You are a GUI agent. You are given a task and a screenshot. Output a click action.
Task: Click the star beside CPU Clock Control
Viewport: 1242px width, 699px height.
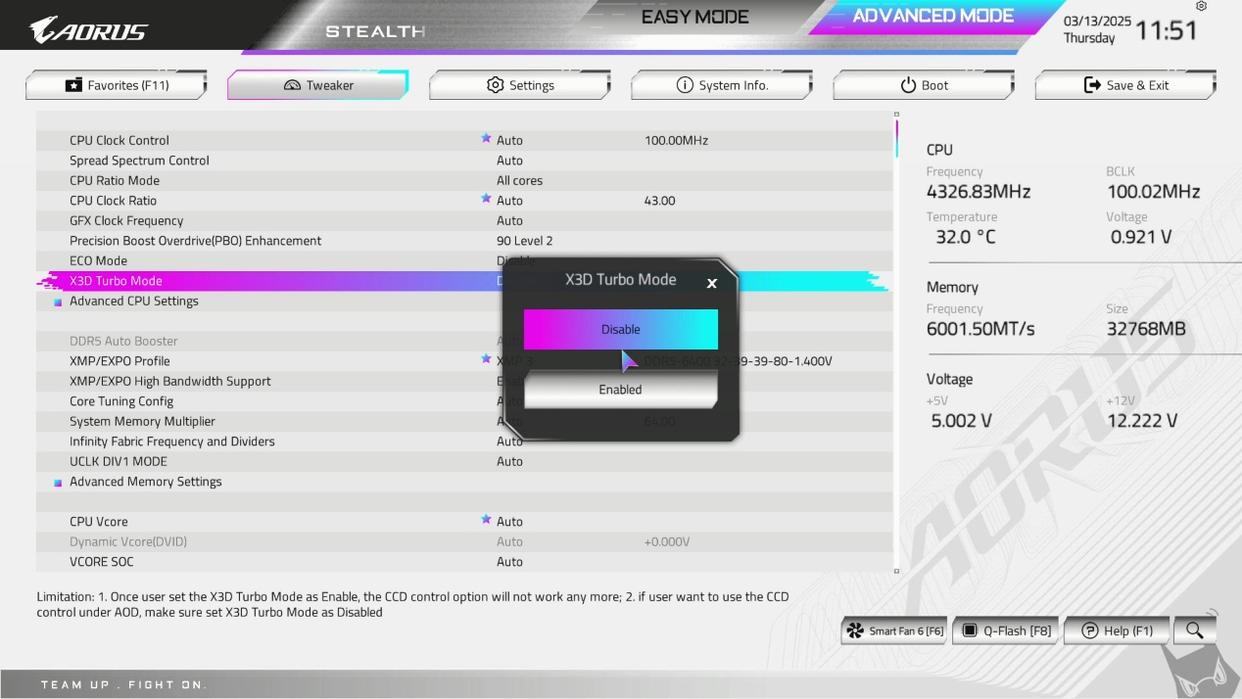tap(486, 139)
